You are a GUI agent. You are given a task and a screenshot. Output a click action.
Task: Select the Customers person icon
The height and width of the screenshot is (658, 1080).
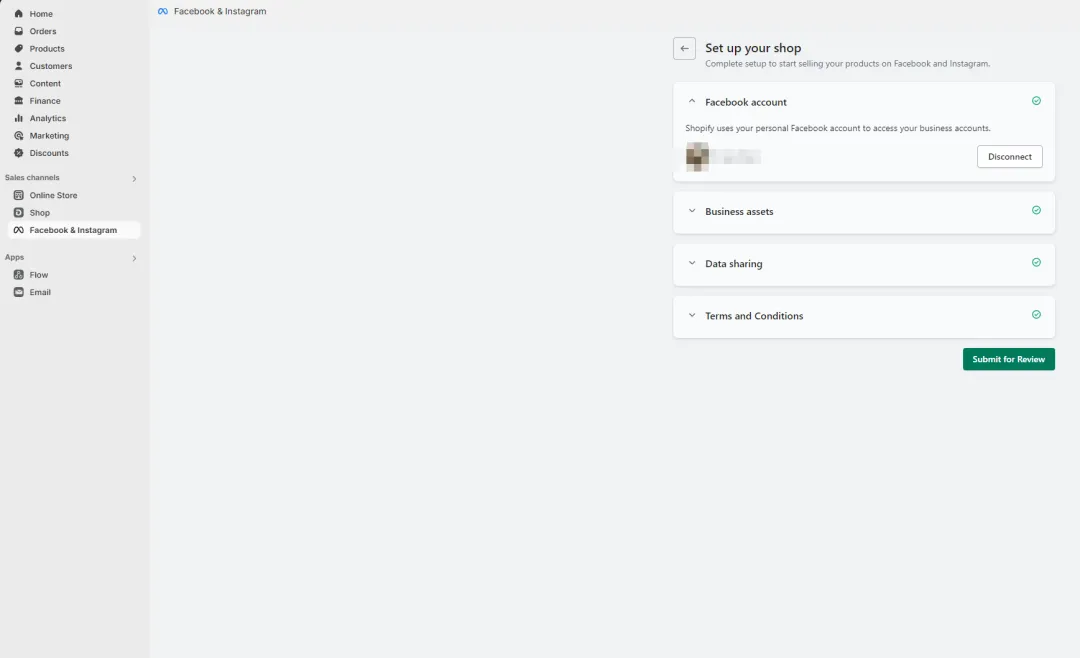click(19, 66)
